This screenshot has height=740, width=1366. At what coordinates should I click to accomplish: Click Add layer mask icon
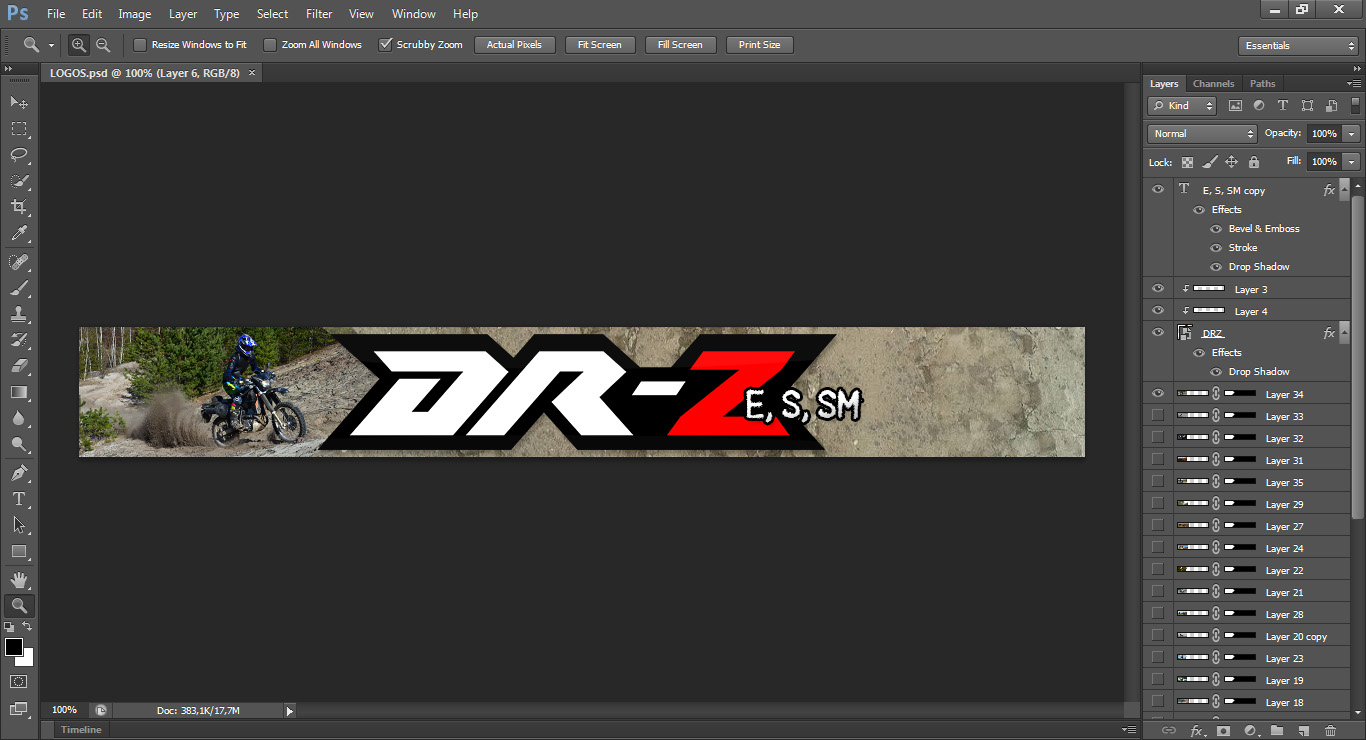point(1223,731)
